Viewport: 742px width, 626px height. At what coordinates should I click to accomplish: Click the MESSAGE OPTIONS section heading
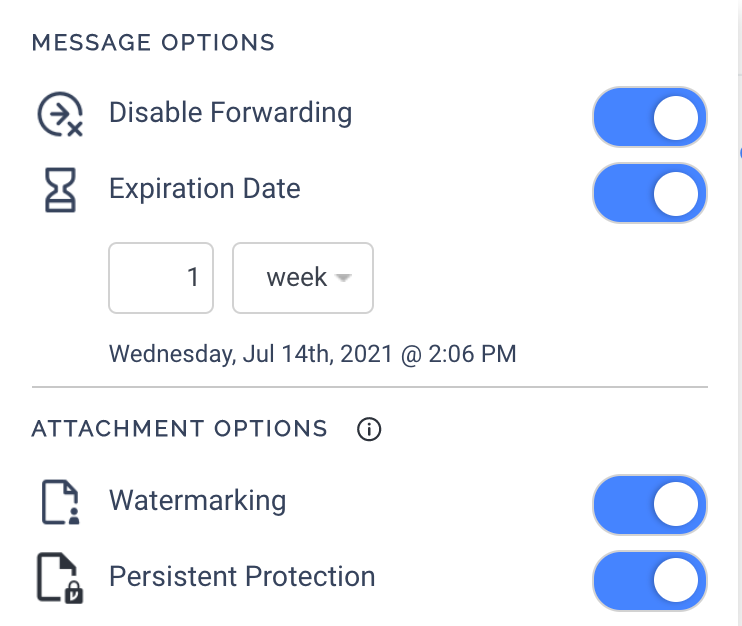(x=153, y=43)
